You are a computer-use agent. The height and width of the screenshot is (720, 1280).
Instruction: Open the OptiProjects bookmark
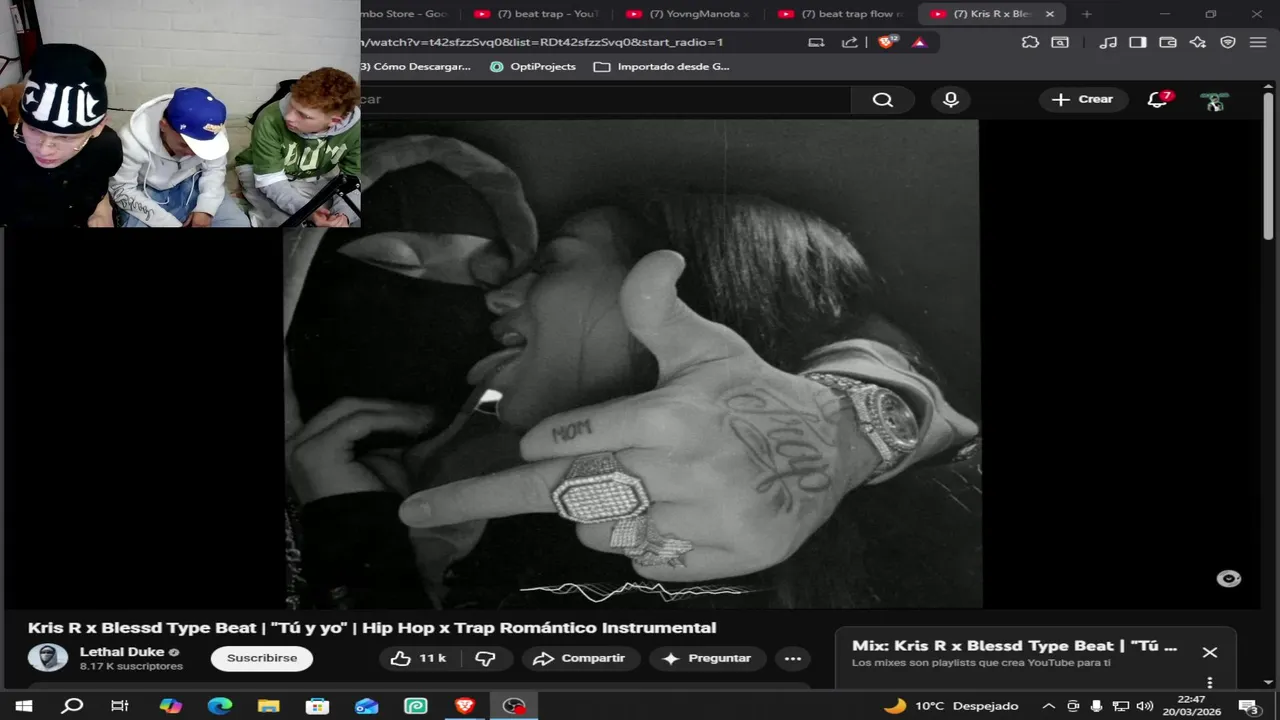pos(532,66)
